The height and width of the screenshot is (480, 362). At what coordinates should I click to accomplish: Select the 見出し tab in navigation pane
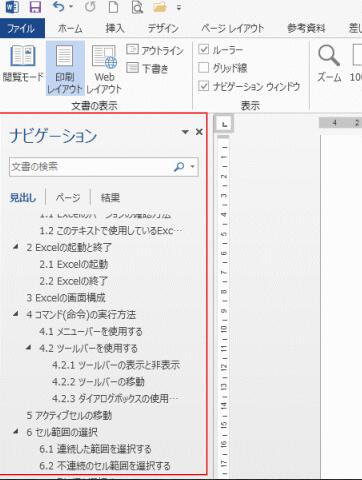tap(23, 198)
